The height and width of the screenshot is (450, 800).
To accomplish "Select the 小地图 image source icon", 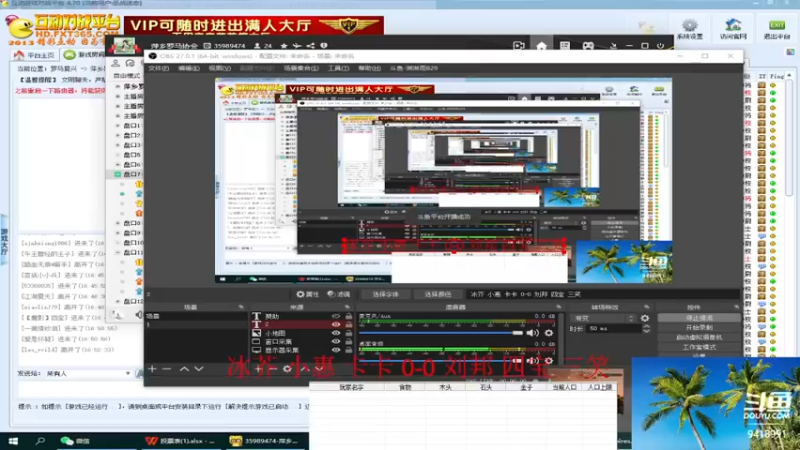I will [x=256, y=333].
